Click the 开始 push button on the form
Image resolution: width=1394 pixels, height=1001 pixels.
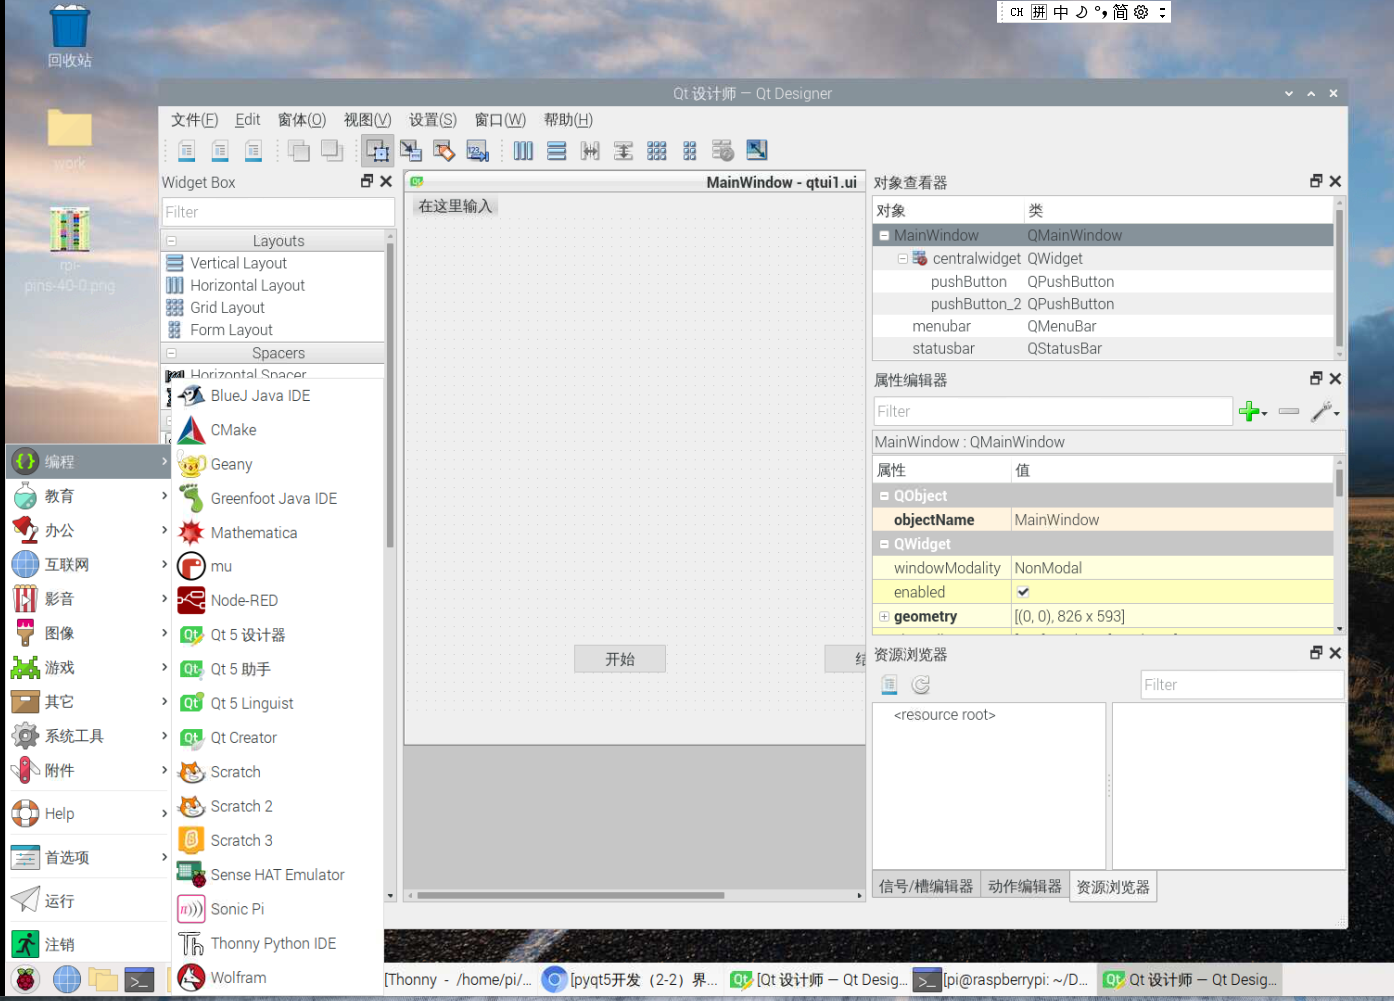pyautogui.click(x=620, y=659)
